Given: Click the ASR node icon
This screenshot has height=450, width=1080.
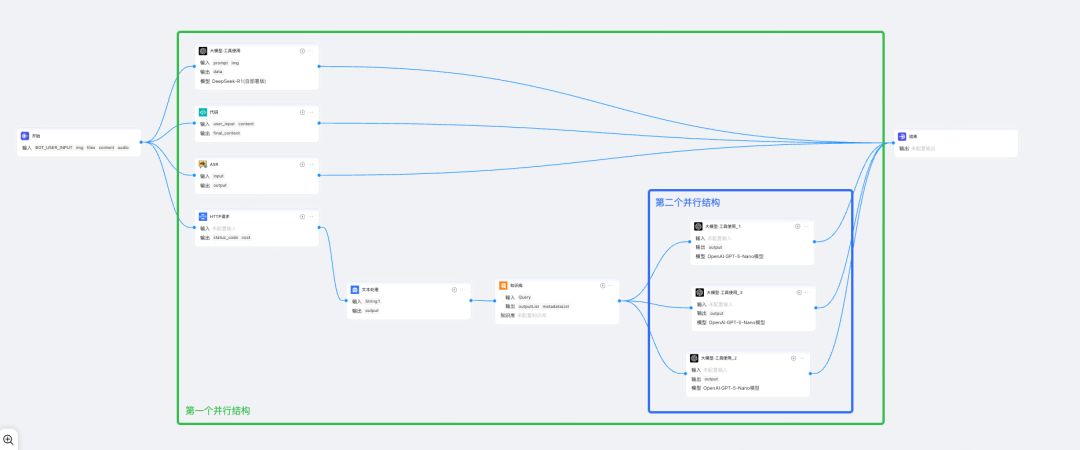Looking at the screenshot, I should [203, 164].
